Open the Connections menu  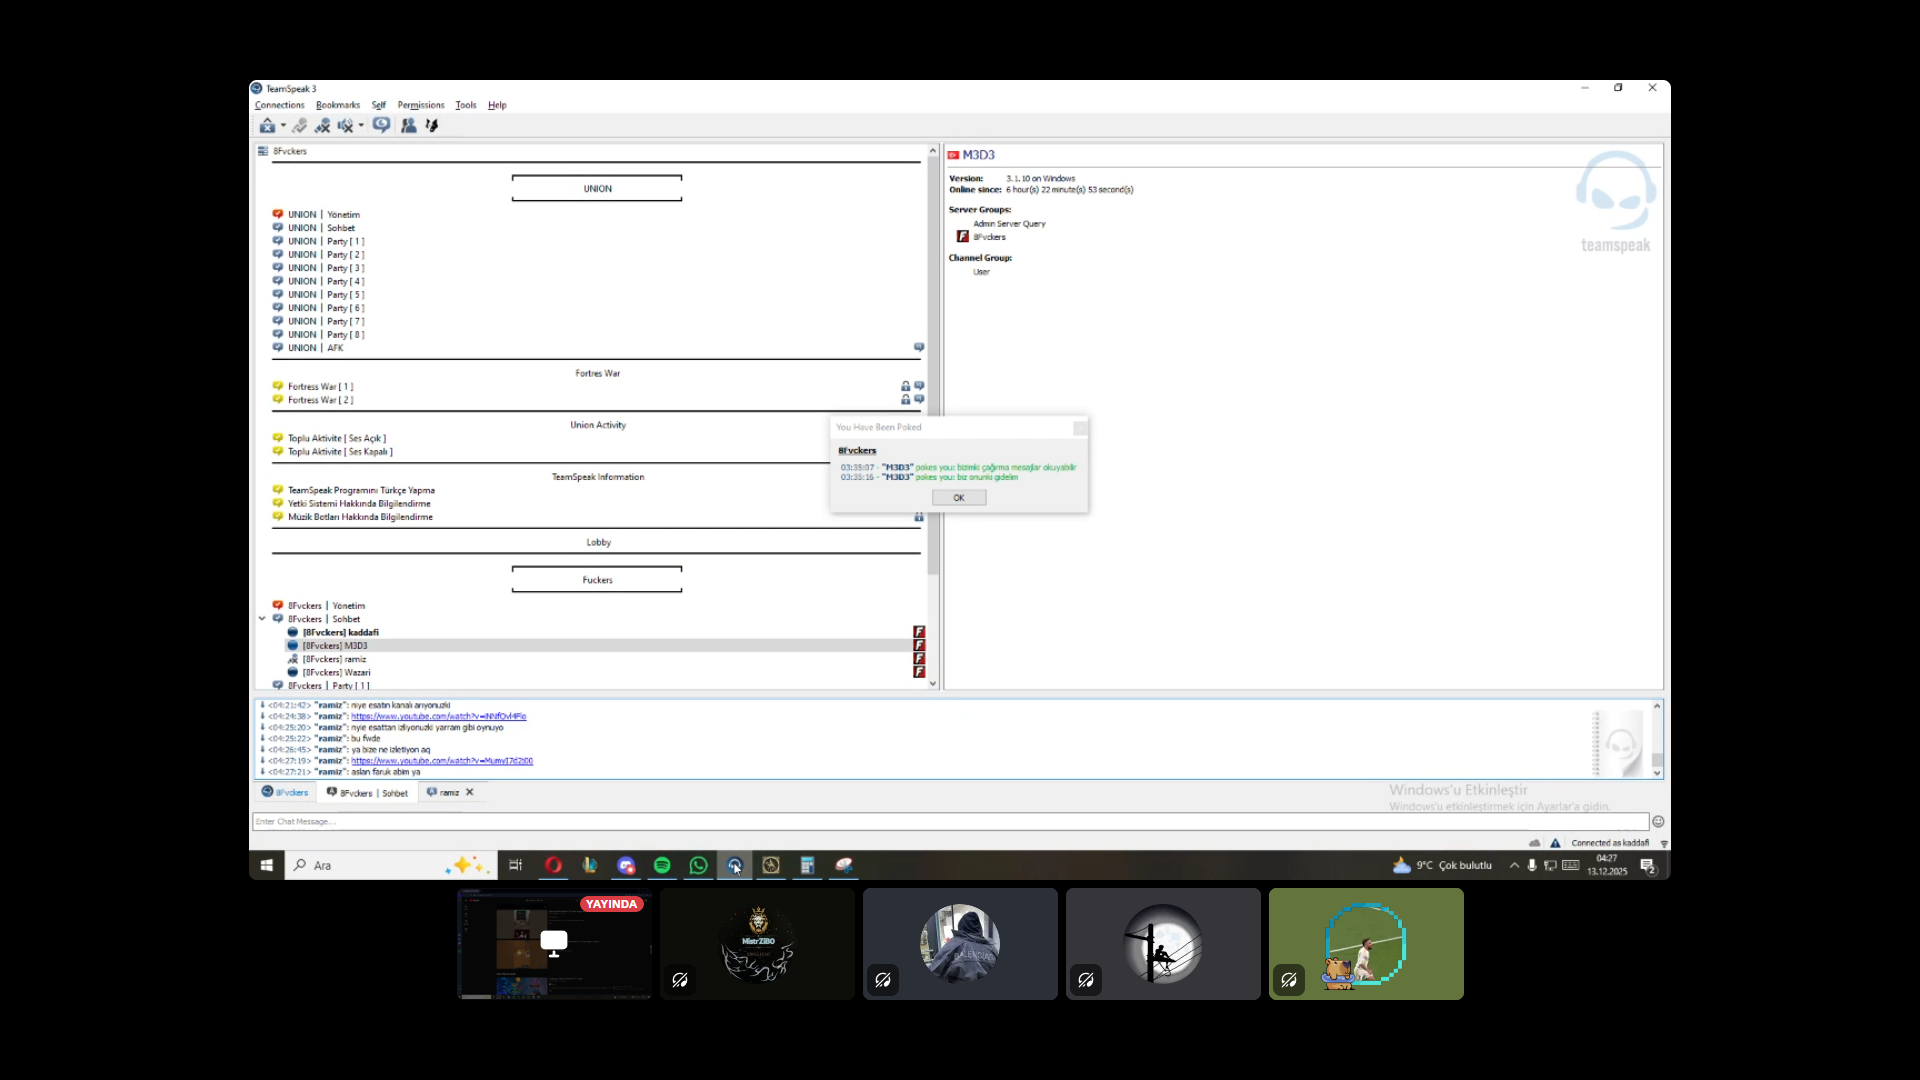click(279, 105)
